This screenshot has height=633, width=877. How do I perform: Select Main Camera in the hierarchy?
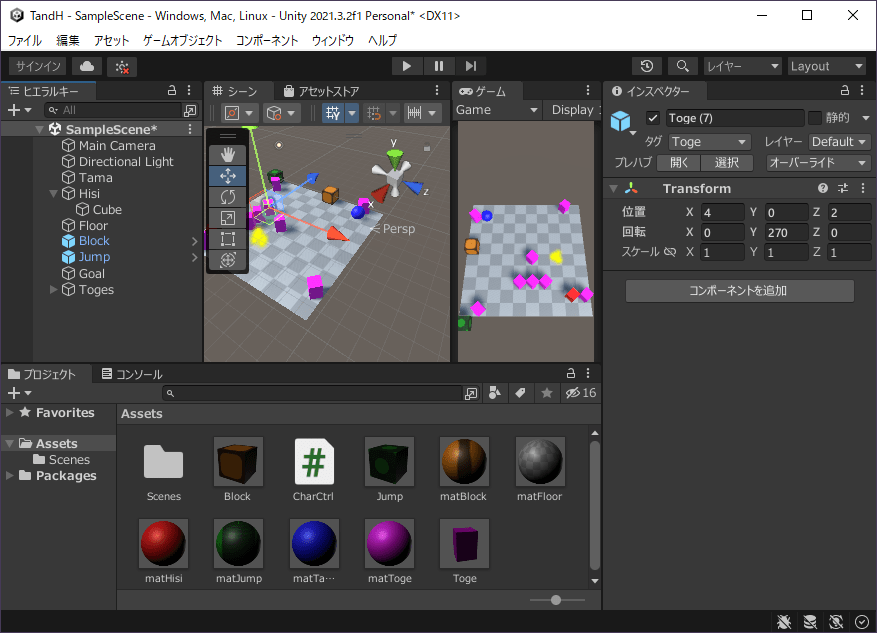[x=117, y=146]
